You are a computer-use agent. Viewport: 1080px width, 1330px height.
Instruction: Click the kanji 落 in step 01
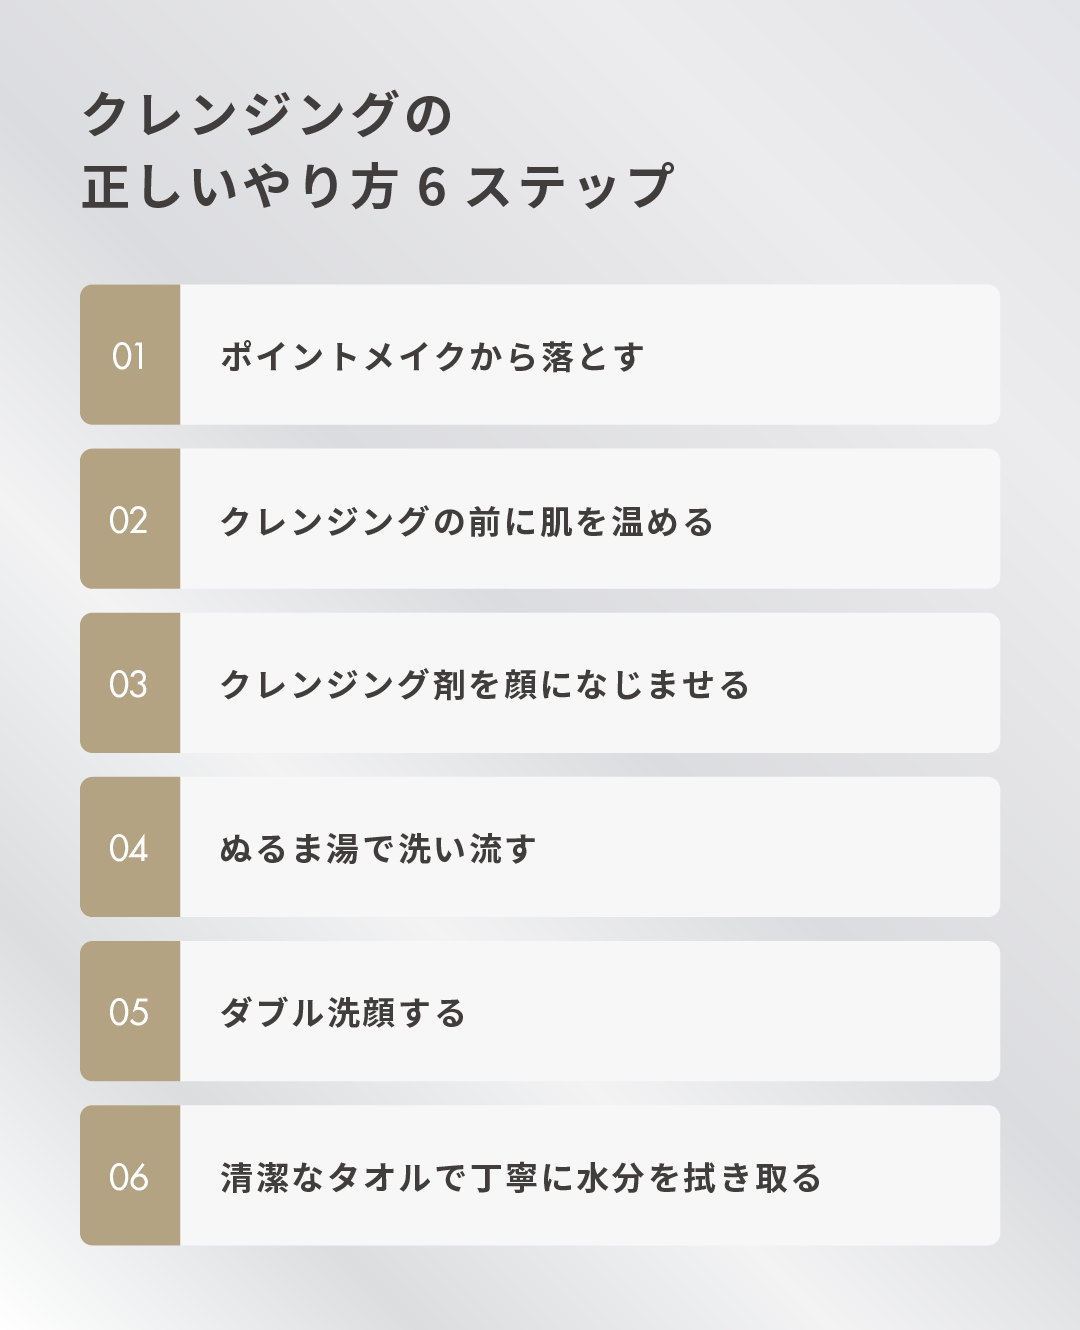[558, 356]
